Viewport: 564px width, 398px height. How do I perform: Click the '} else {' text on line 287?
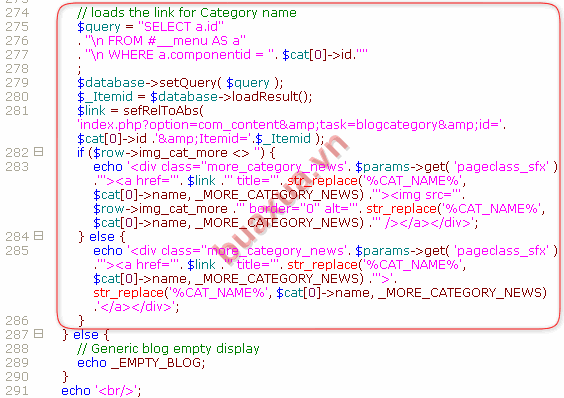click(85, 335)
